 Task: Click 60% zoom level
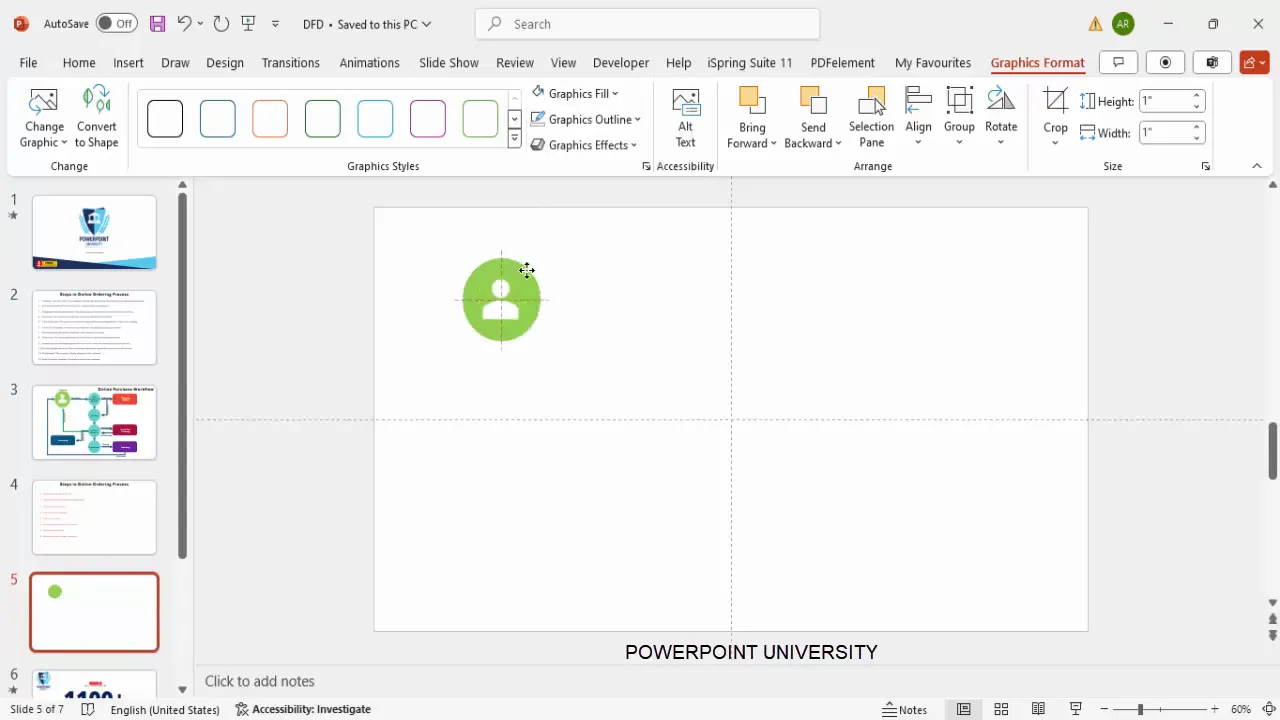[1241, 709]
